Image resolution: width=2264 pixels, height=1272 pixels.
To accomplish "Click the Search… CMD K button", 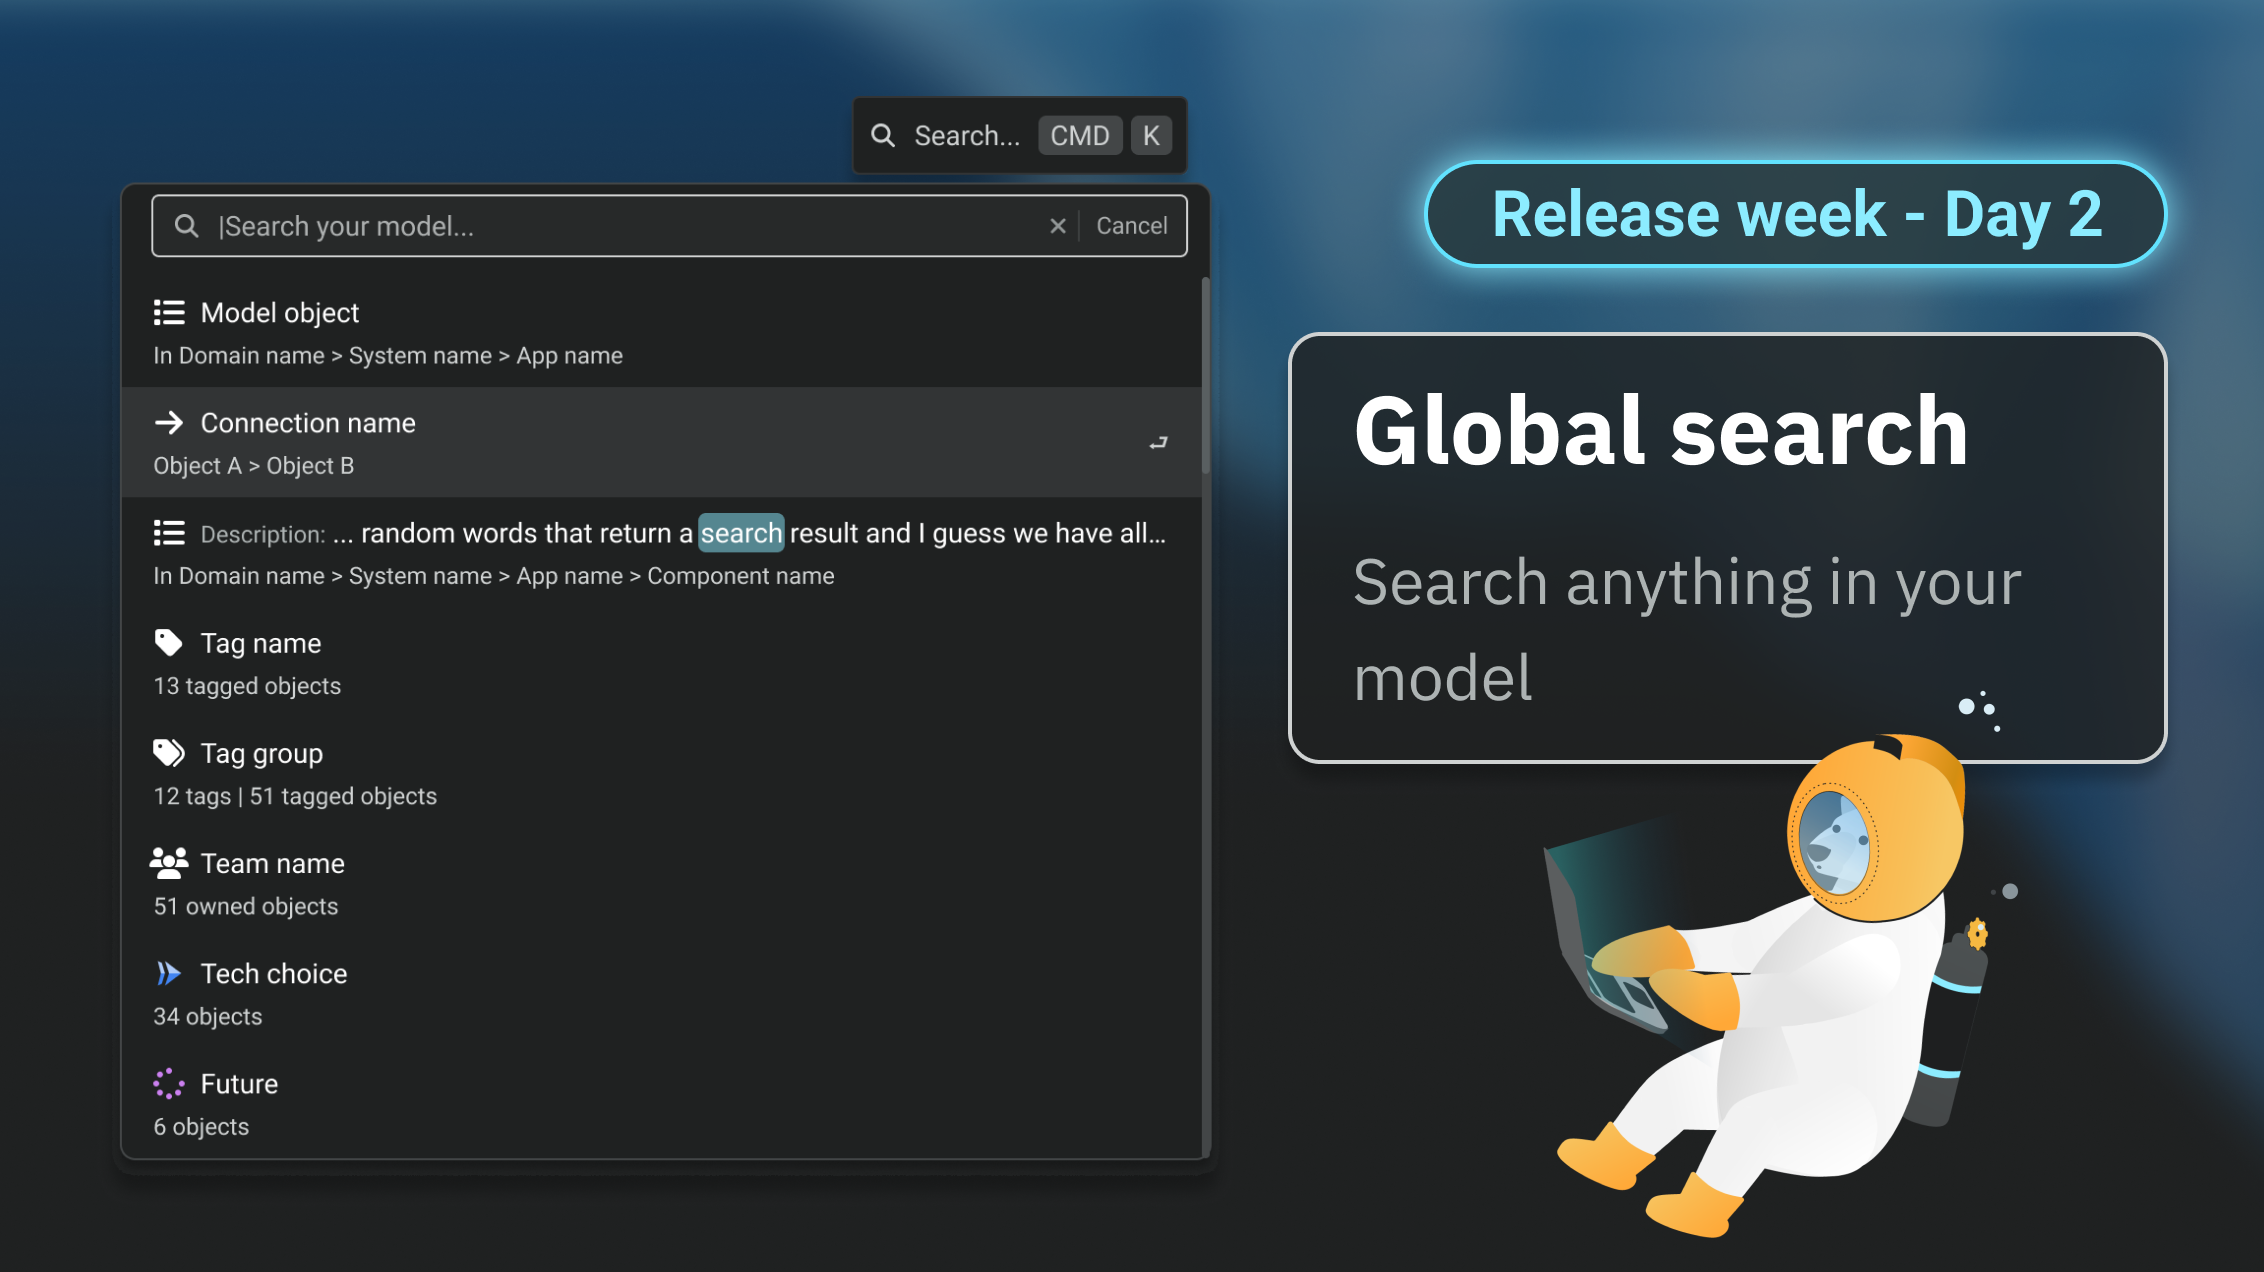I will pos(1019,135).
